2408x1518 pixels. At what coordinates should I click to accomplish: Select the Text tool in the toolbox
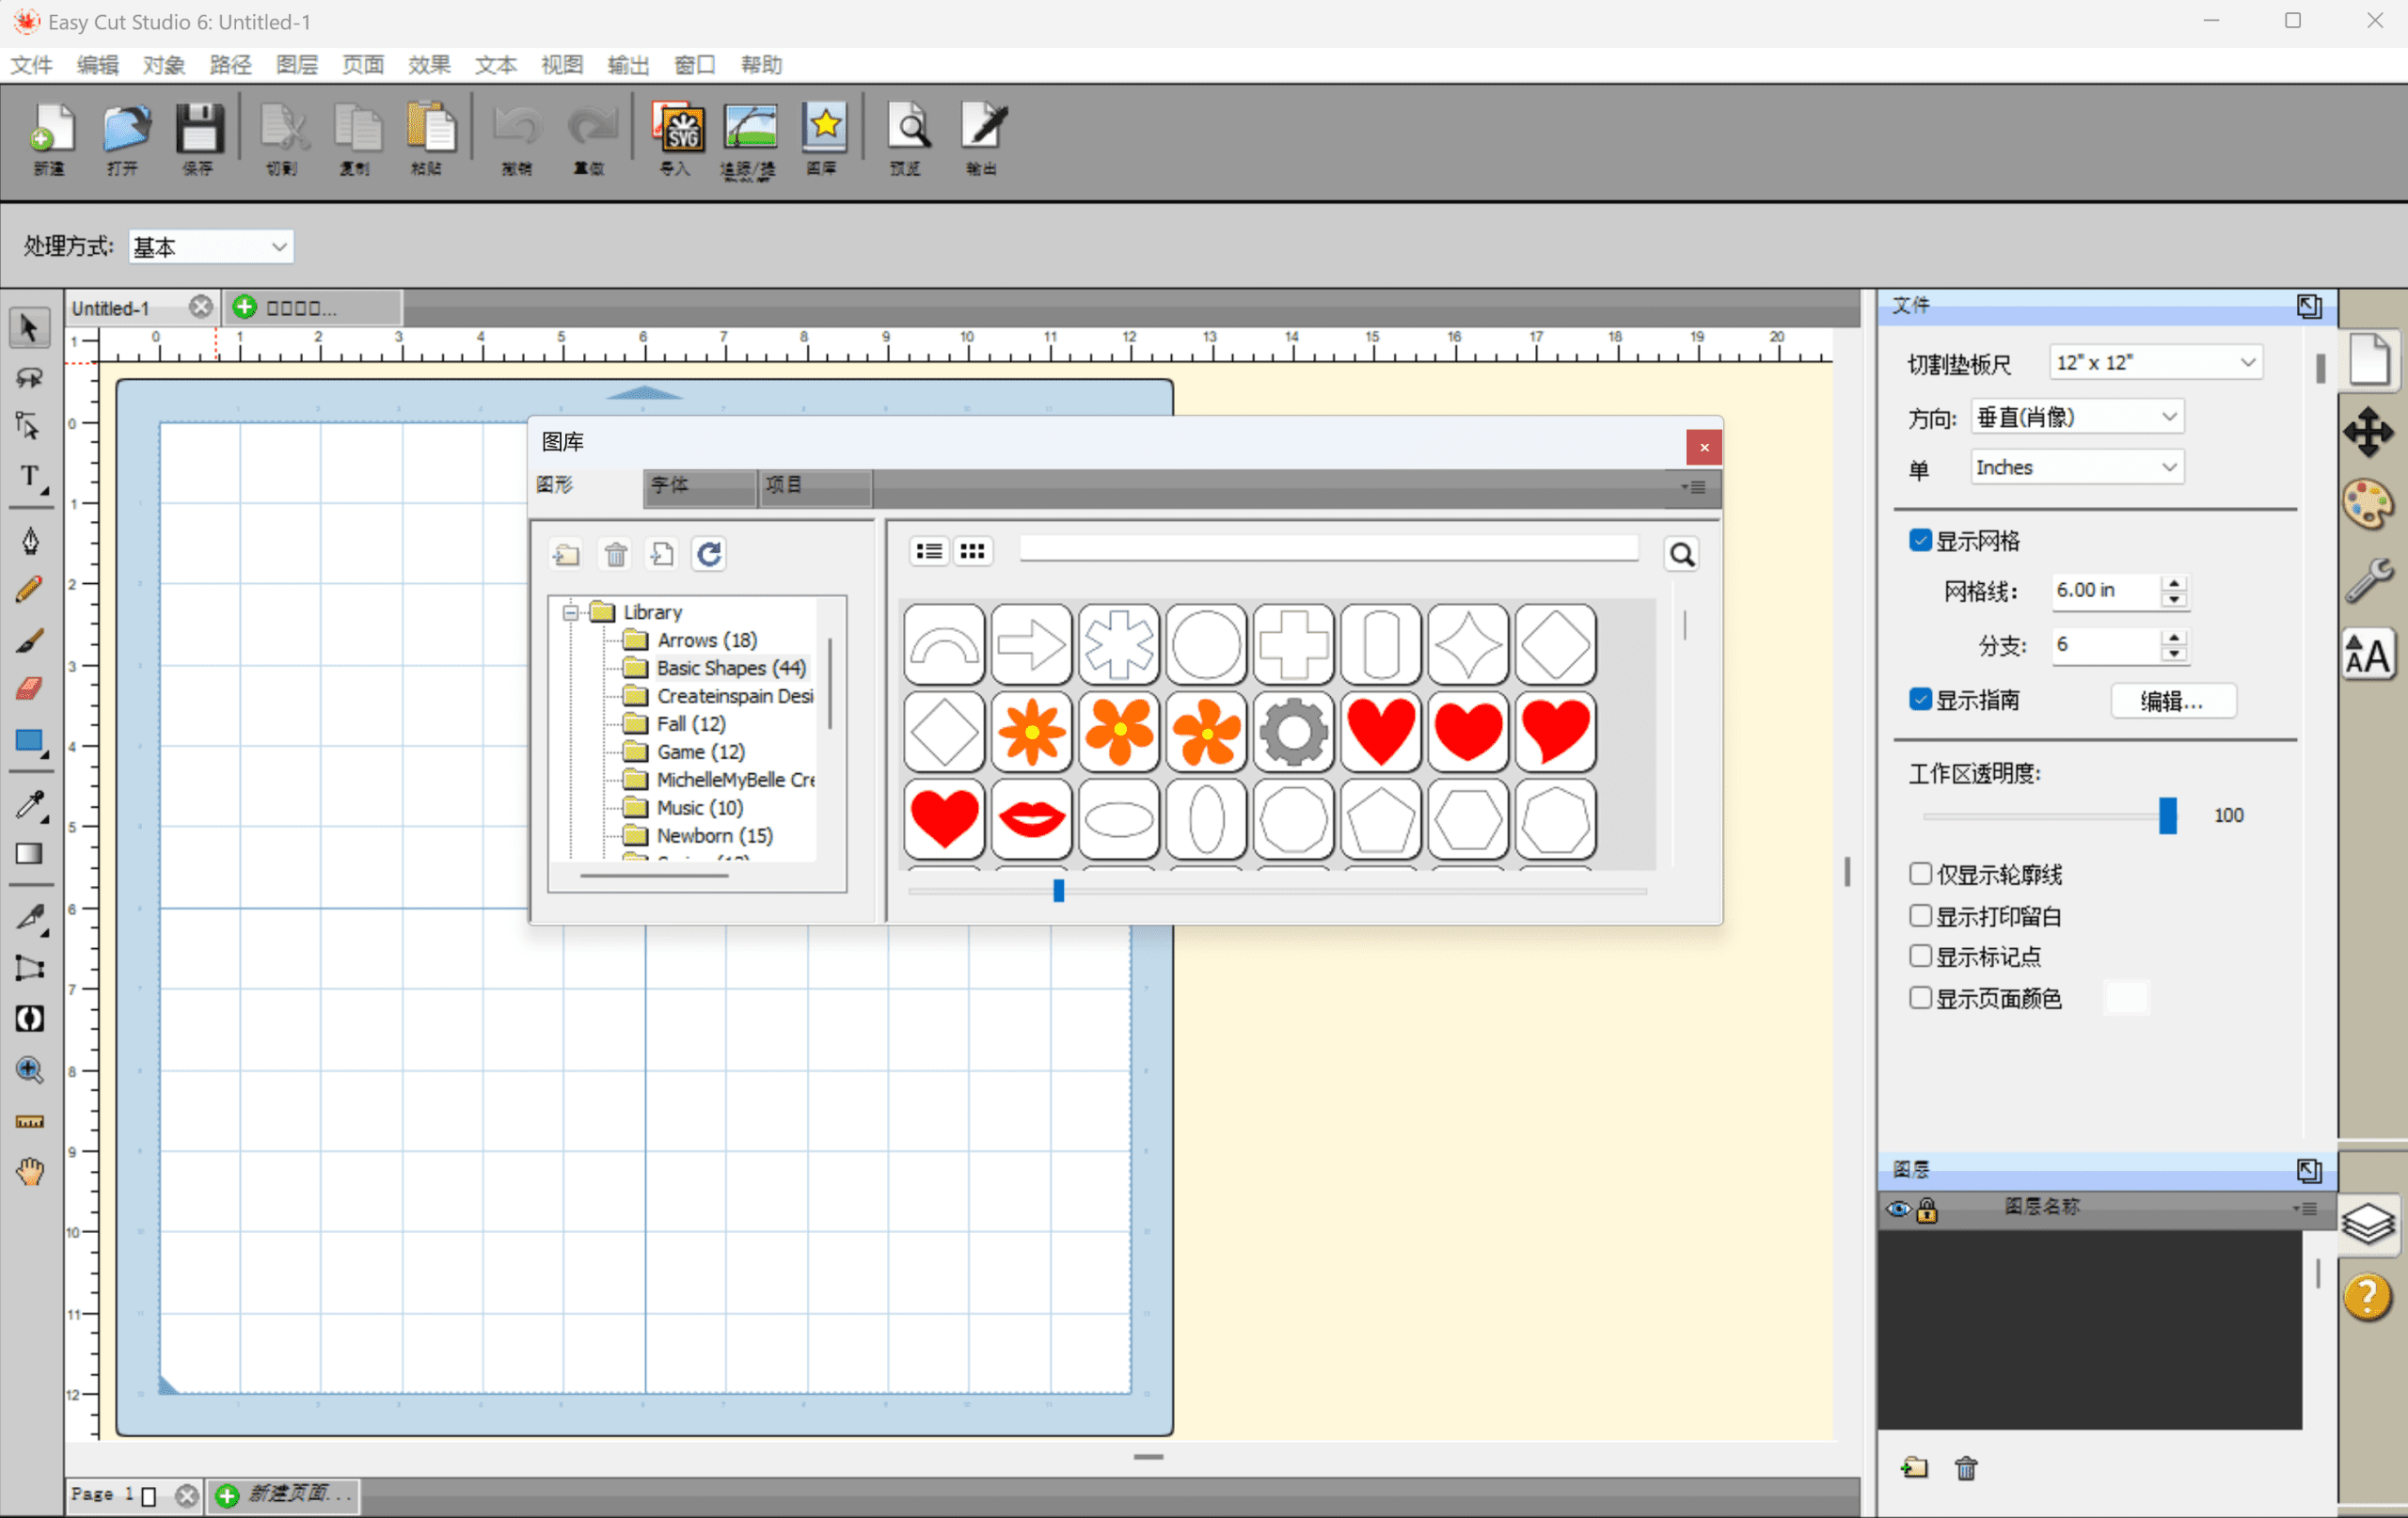(x=31, y=476)
